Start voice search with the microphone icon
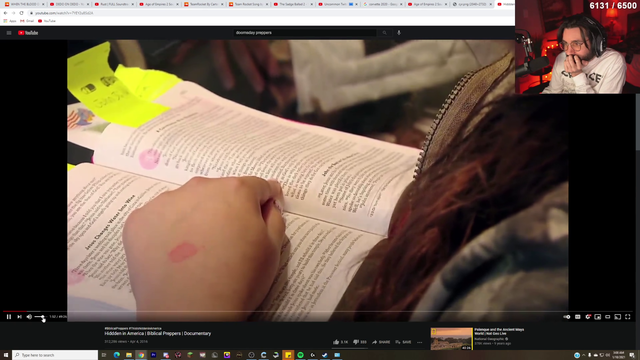 pos(399,33)
